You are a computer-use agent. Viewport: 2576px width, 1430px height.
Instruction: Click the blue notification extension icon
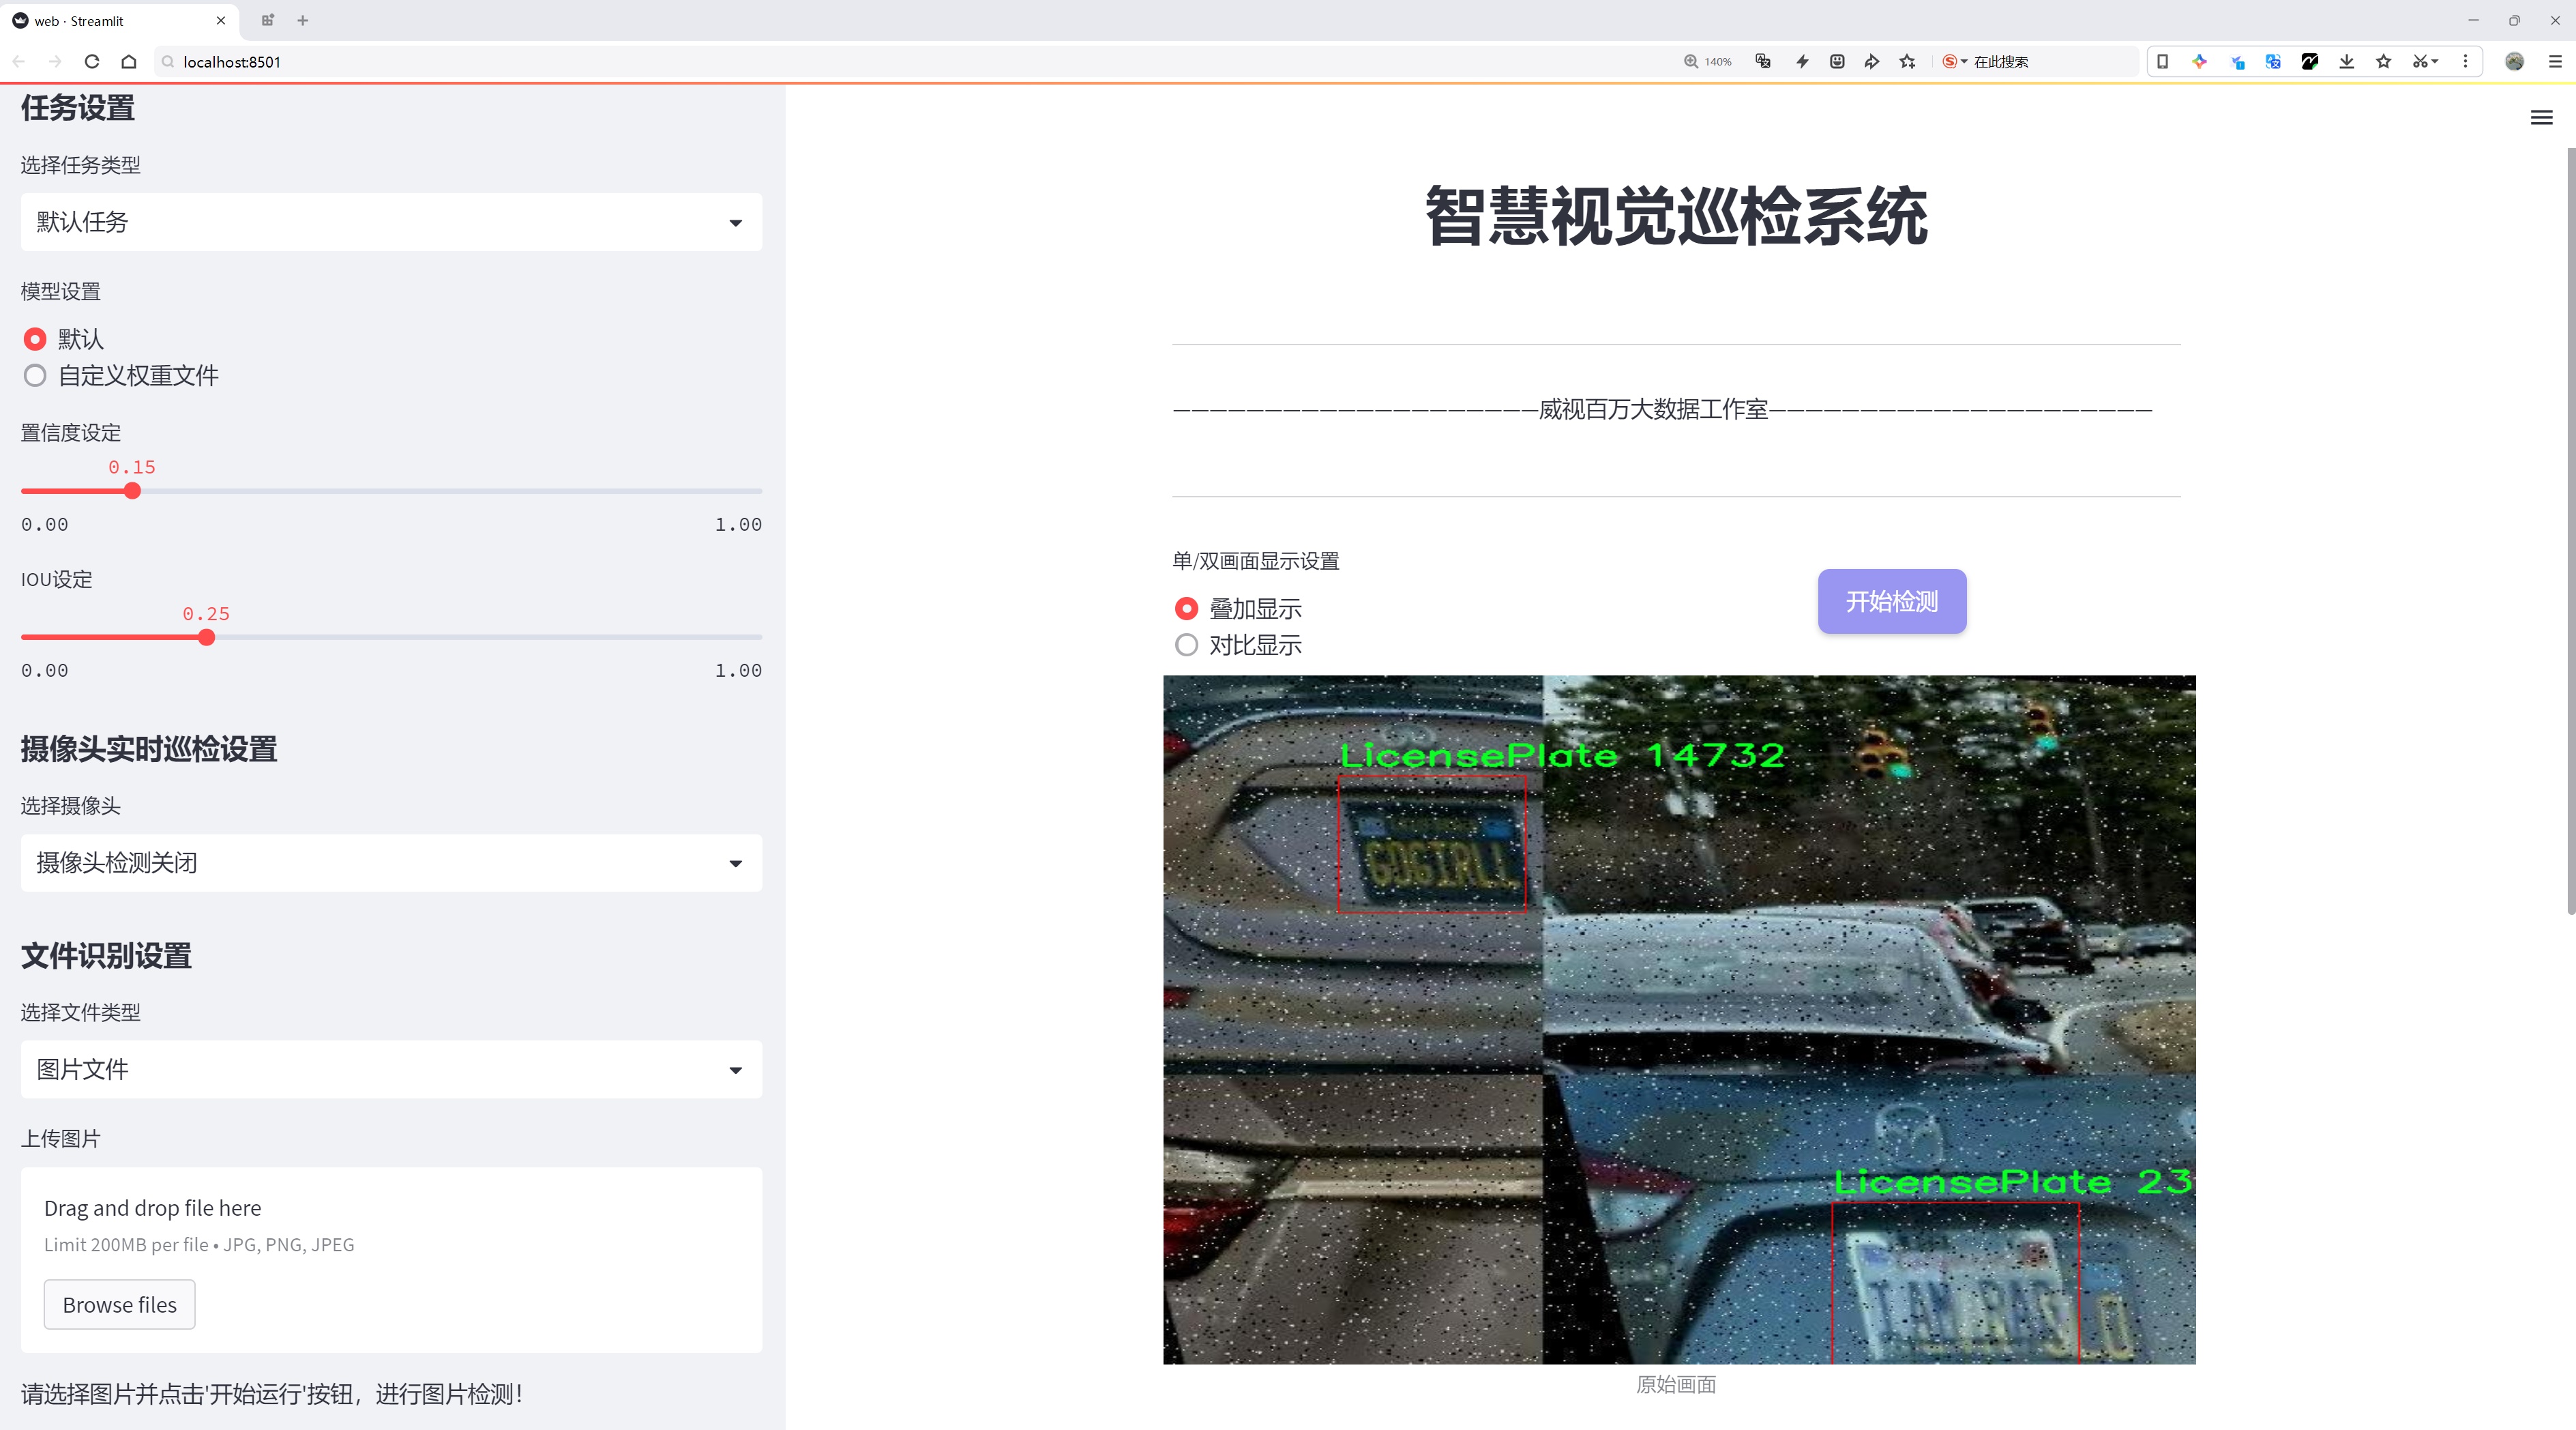(x=2237, y=62)
